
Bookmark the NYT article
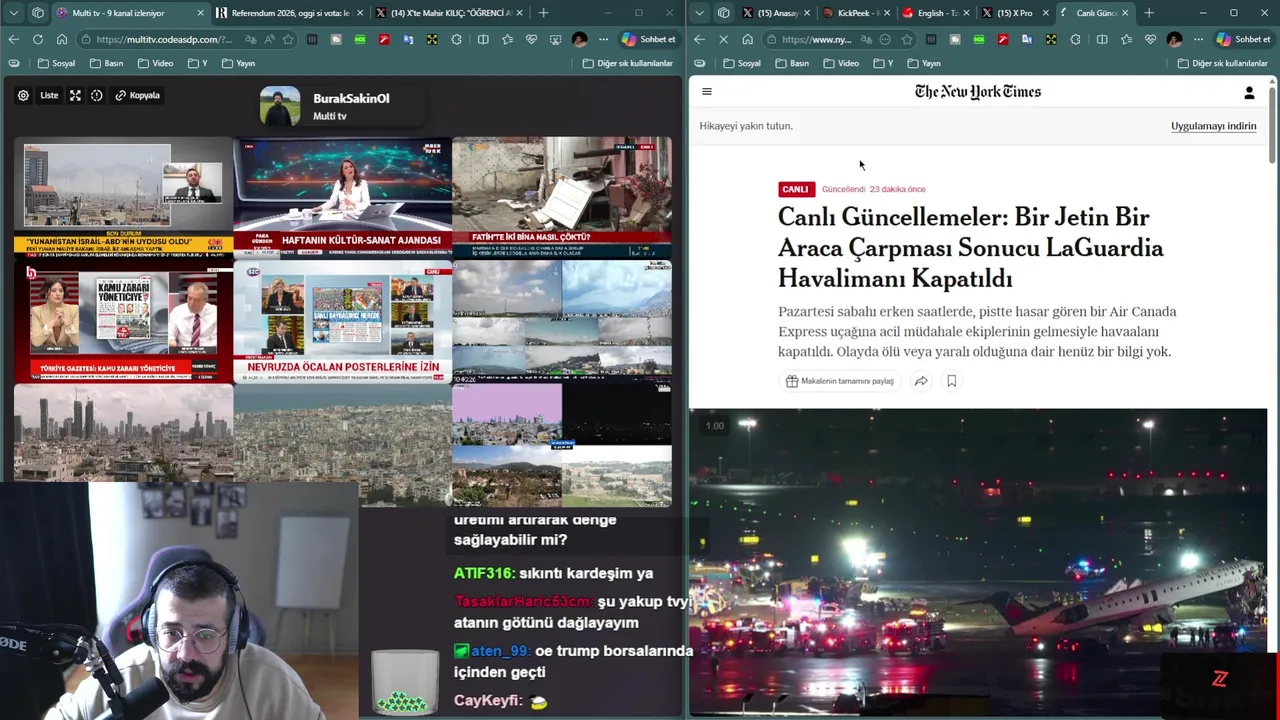point(951,381)
